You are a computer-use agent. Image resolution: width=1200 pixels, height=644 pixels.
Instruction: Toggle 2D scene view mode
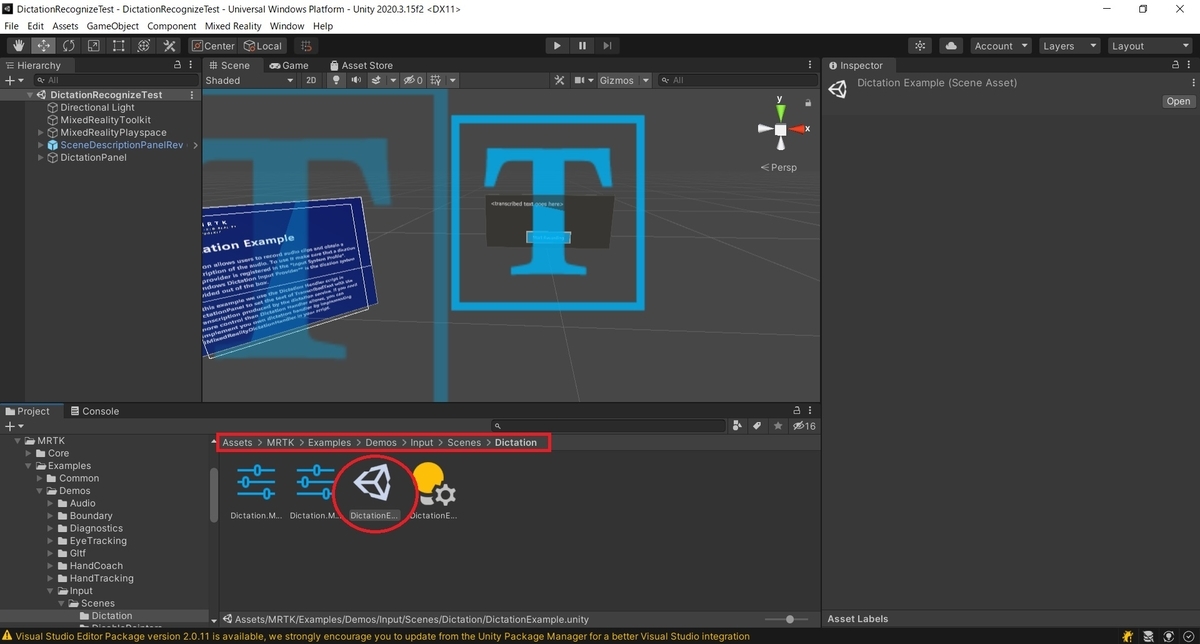click(x=311, y=80)
